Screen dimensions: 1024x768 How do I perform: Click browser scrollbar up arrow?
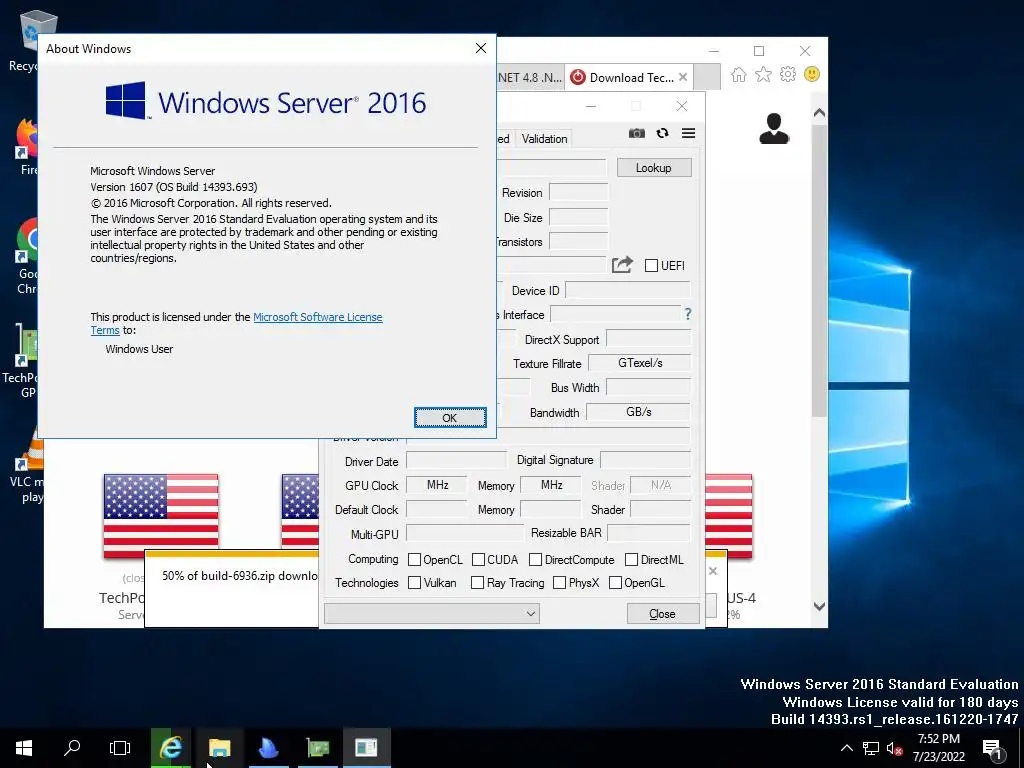point(819,113)
